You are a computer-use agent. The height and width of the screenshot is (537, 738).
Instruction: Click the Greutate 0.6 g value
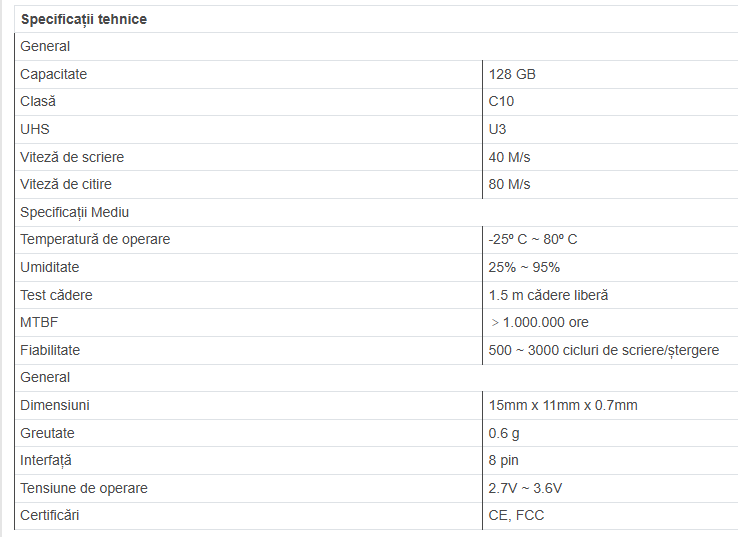click(x=504, y=433)
